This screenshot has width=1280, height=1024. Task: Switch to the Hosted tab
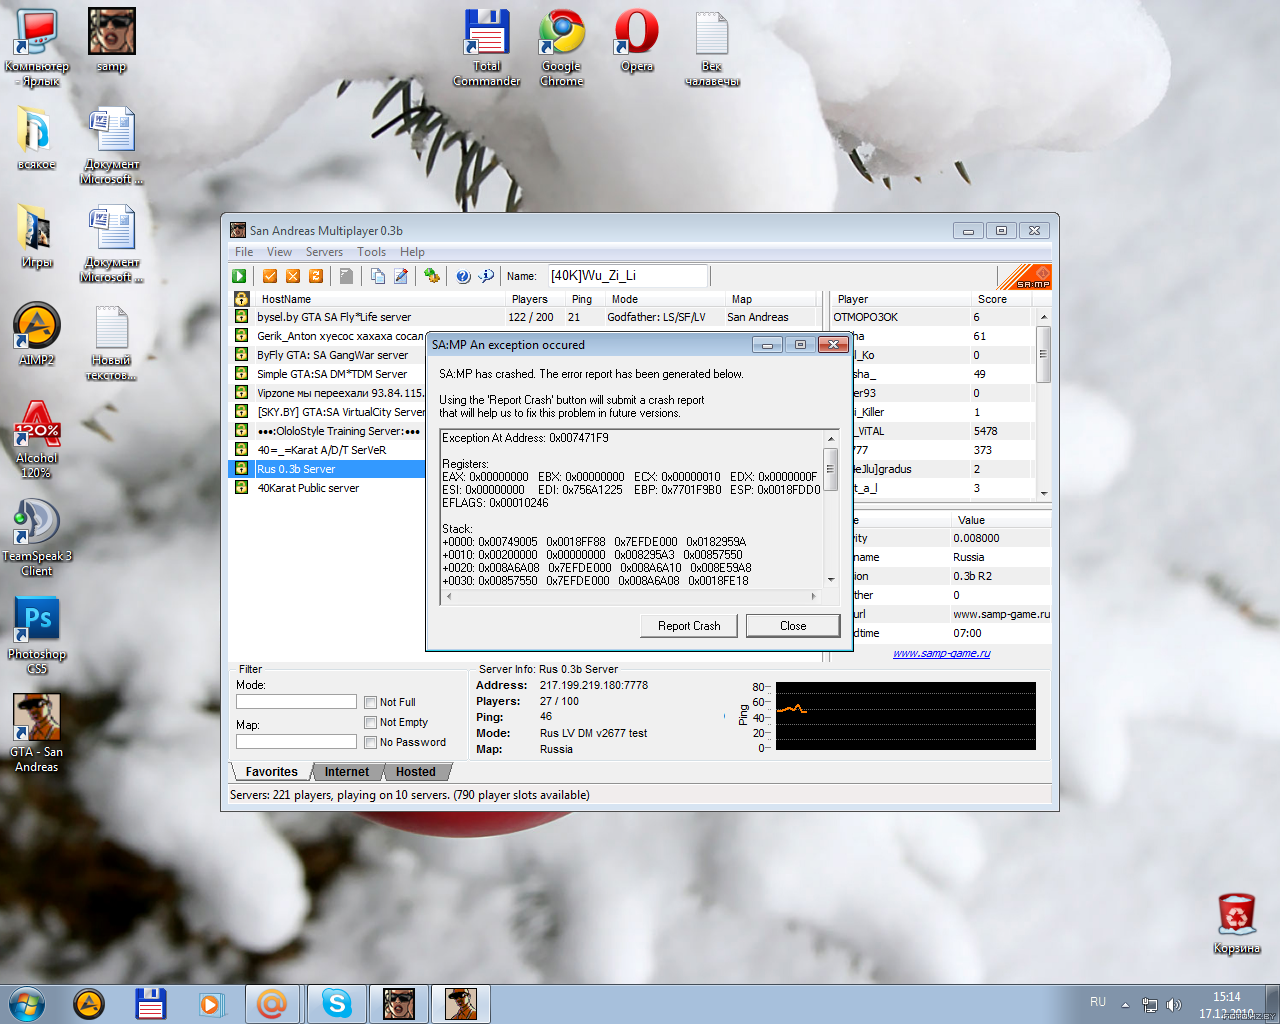pos(416,772)
